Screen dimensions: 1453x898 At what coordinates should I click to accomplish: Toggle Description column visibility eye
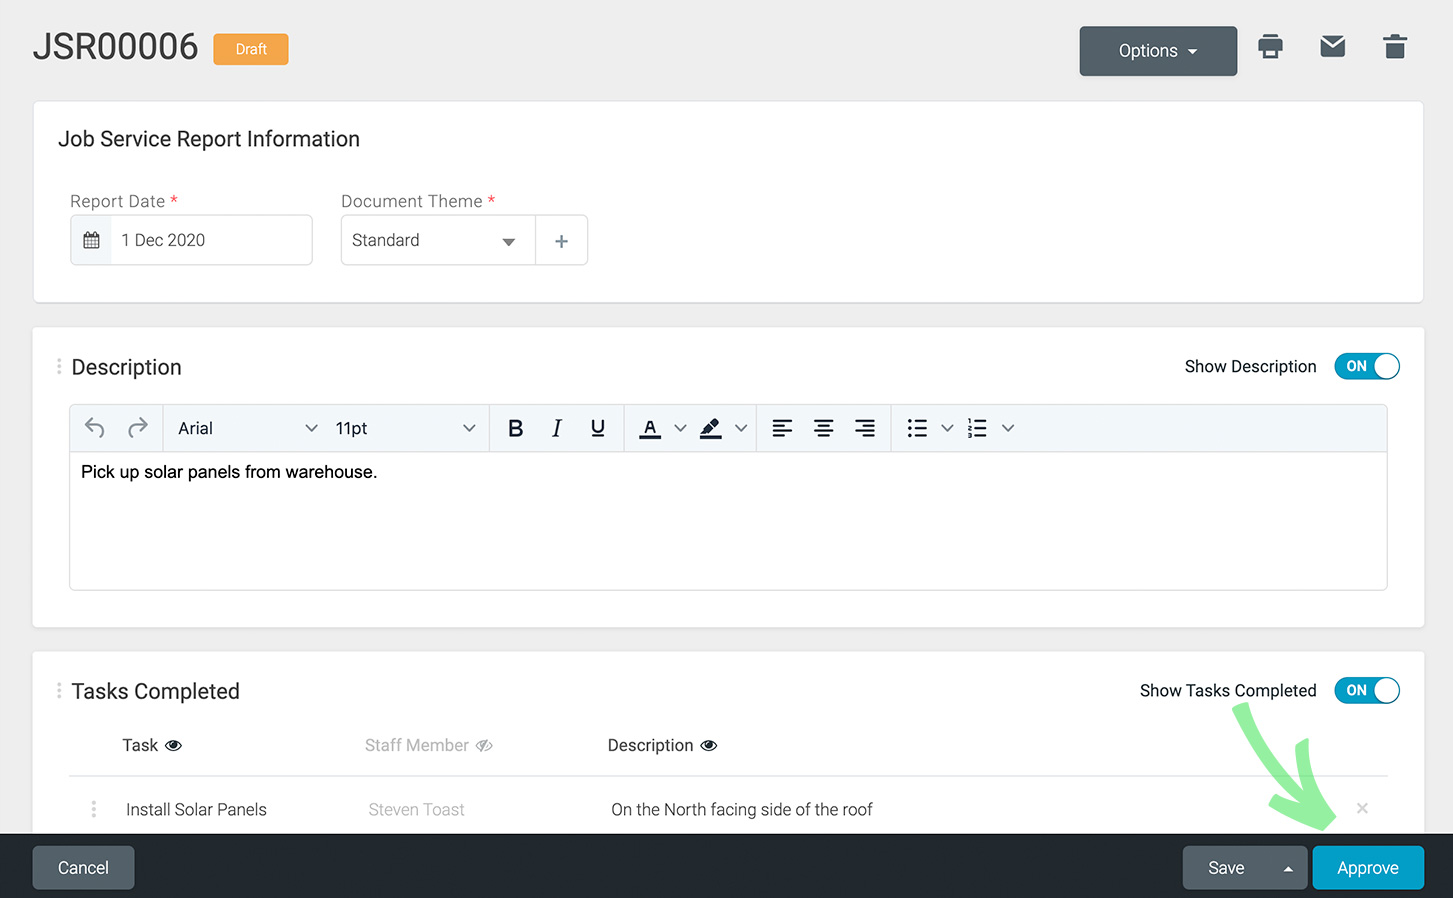709,746
